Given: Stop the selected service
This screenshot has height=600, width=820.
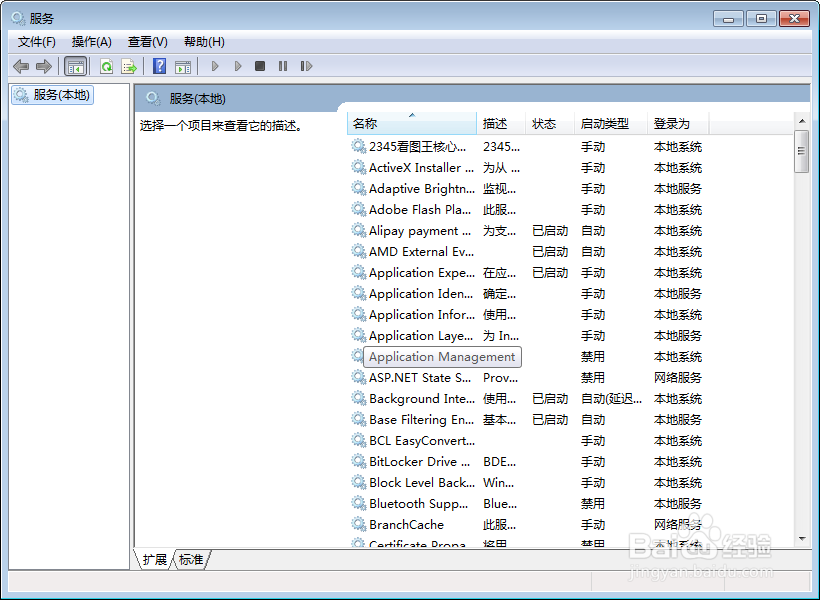Looking at the screenshot, I should (x=259, y=66).
